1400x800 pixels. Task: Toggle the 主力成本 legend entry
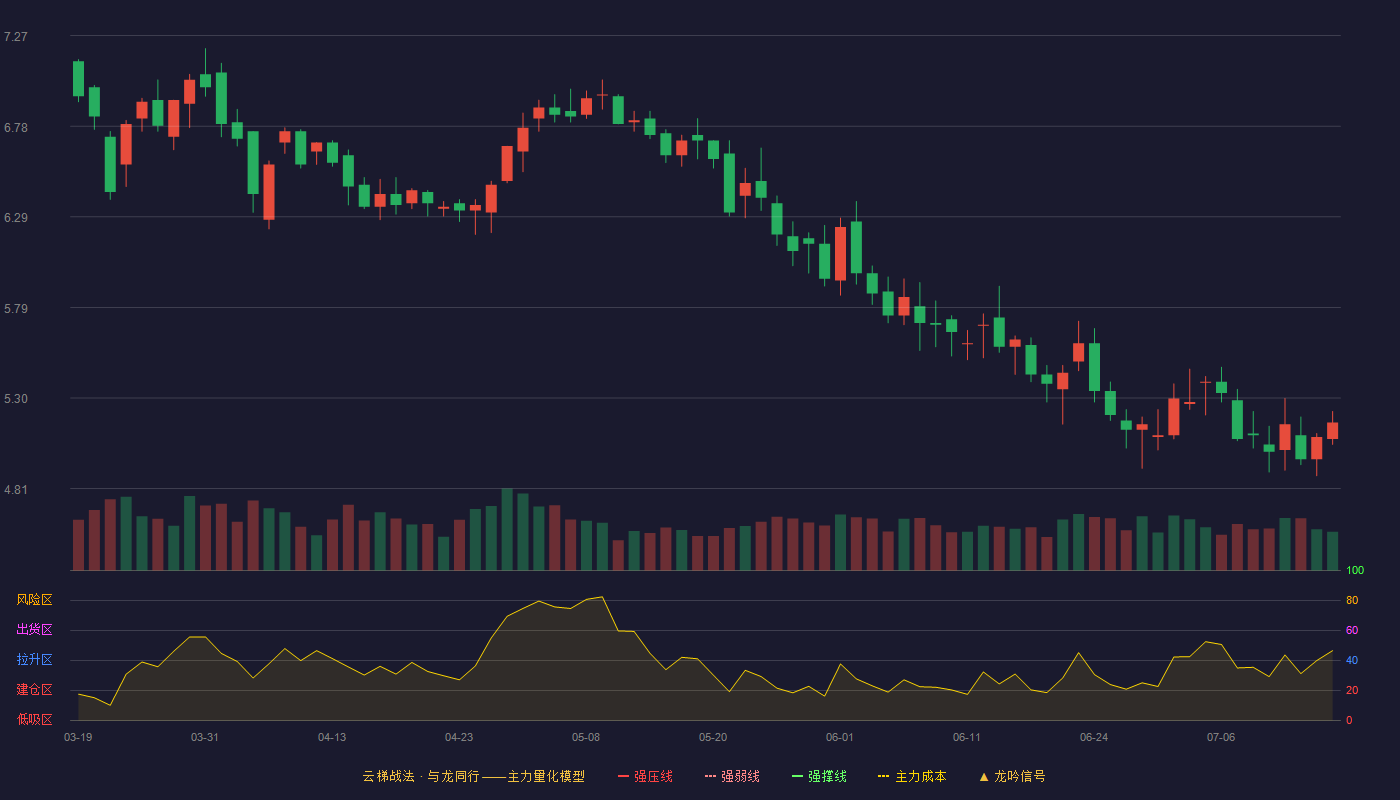point(911,776)
